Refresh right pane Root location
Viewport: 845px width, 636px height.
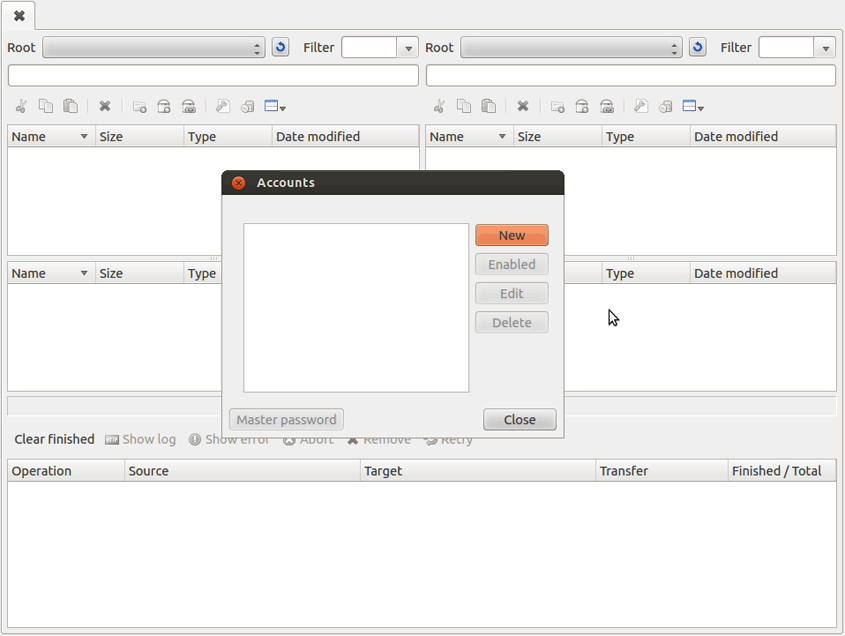697,47
